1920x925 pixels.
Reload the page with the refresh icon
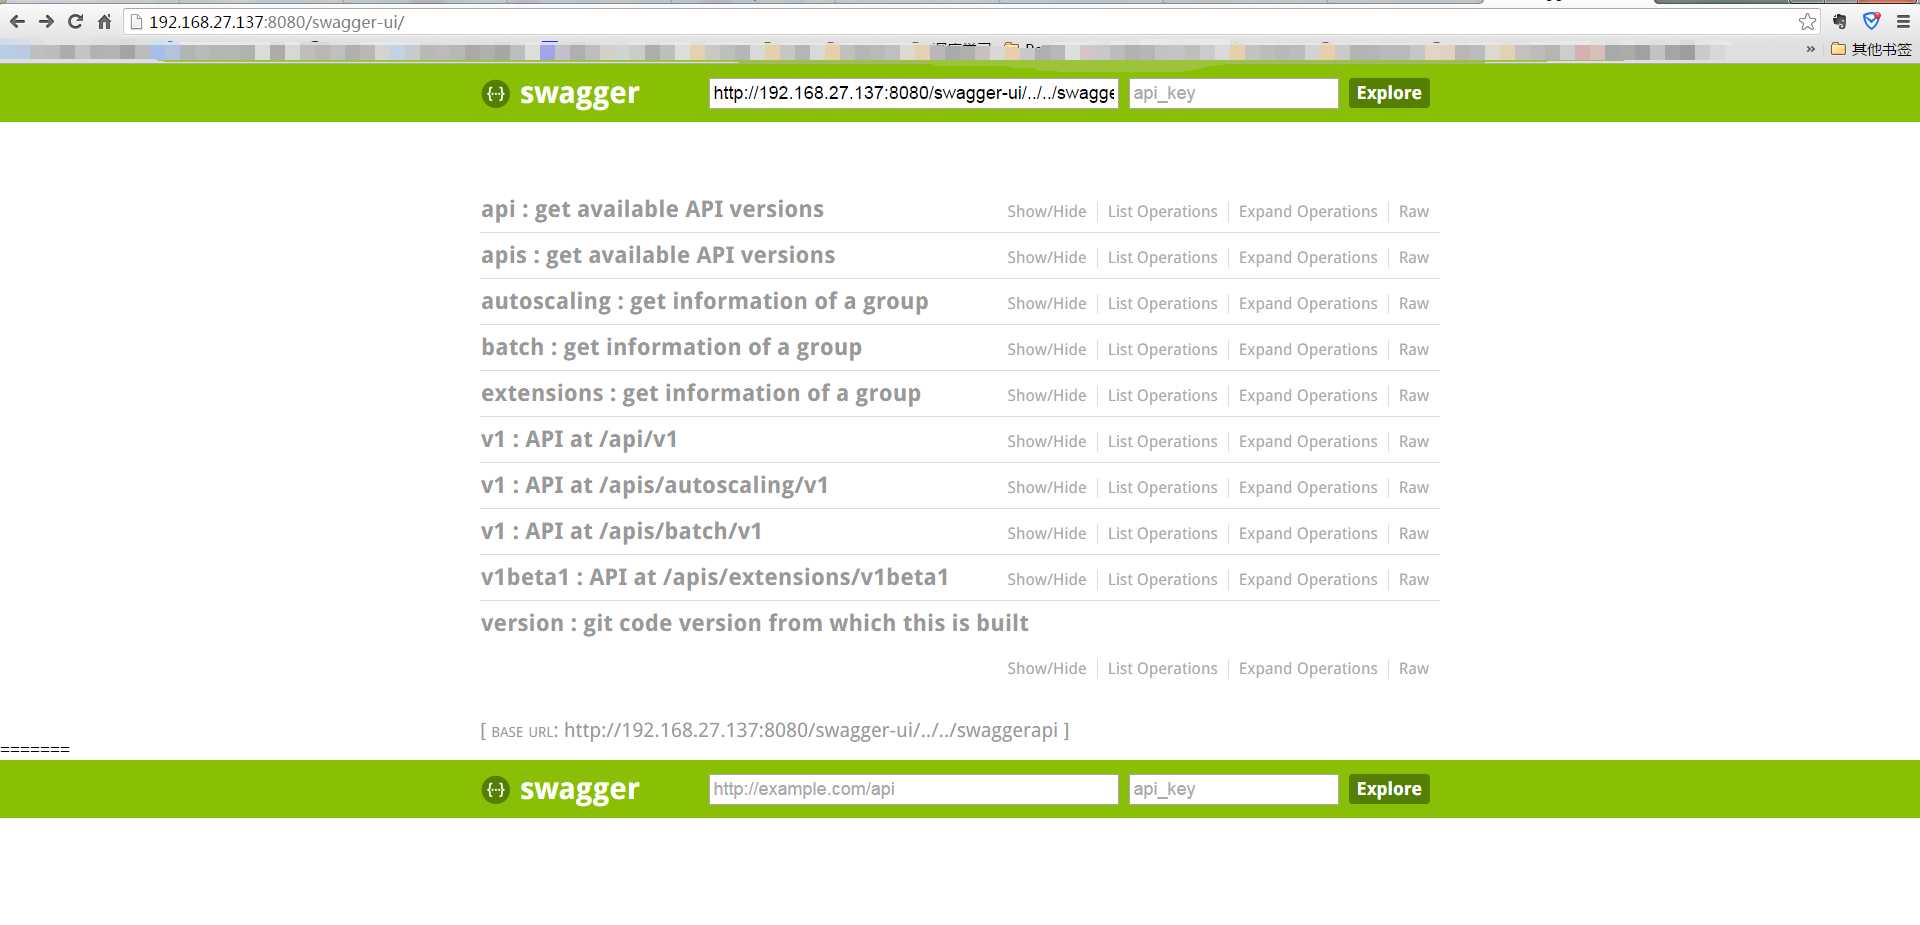pyautogui.click(x=75, y=21)
